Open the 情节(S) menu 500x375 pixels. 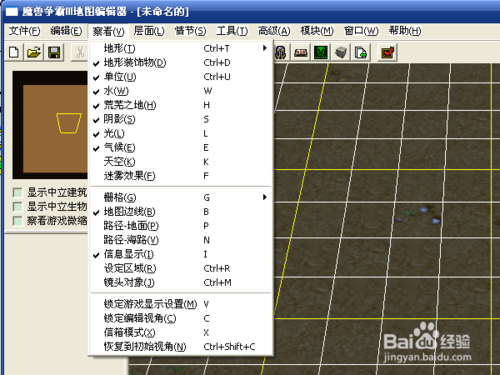[190, 31]
